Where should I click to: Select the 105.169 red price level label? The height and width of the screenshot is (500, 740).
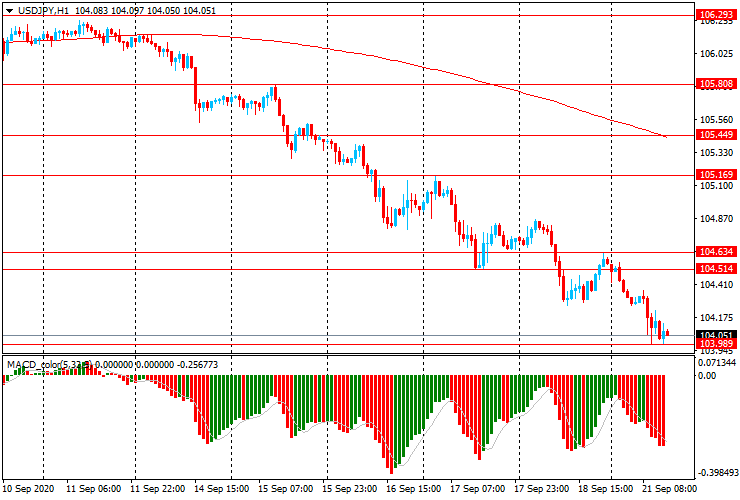[x=716, y=175]
